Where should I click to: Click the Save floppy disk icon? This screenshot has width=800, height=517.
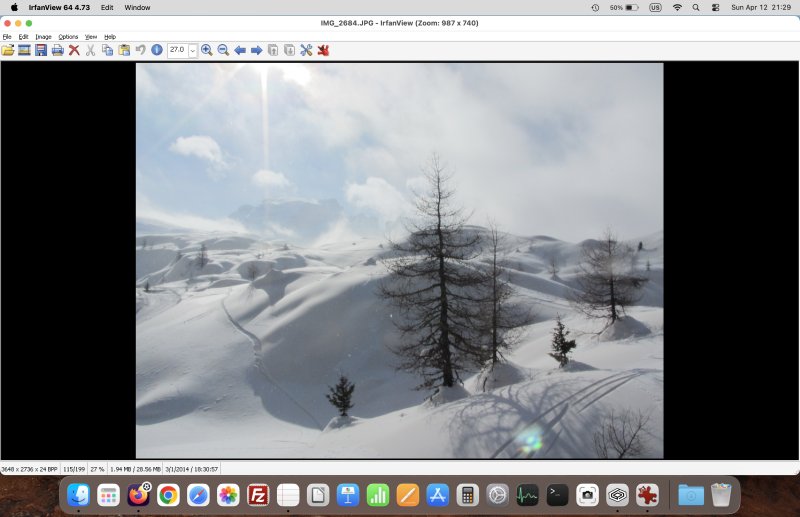41,50
